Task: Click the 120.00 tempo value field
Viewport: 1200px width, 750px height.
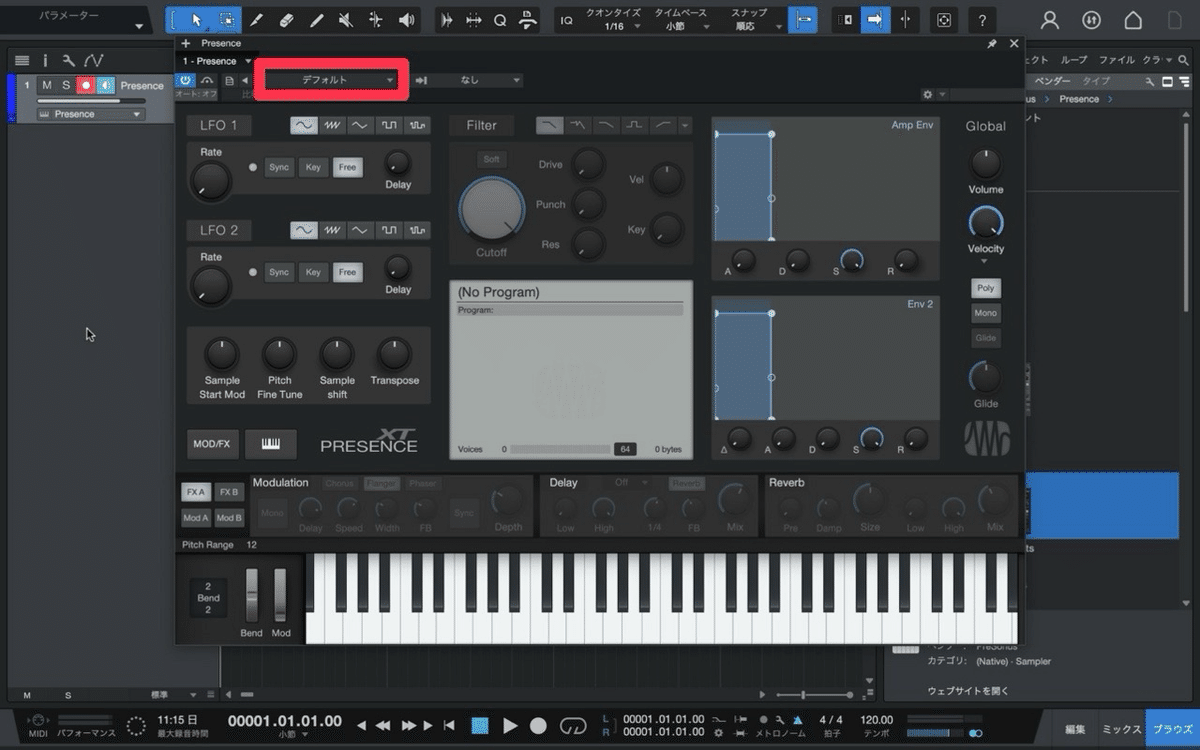Action: [877, 720]
